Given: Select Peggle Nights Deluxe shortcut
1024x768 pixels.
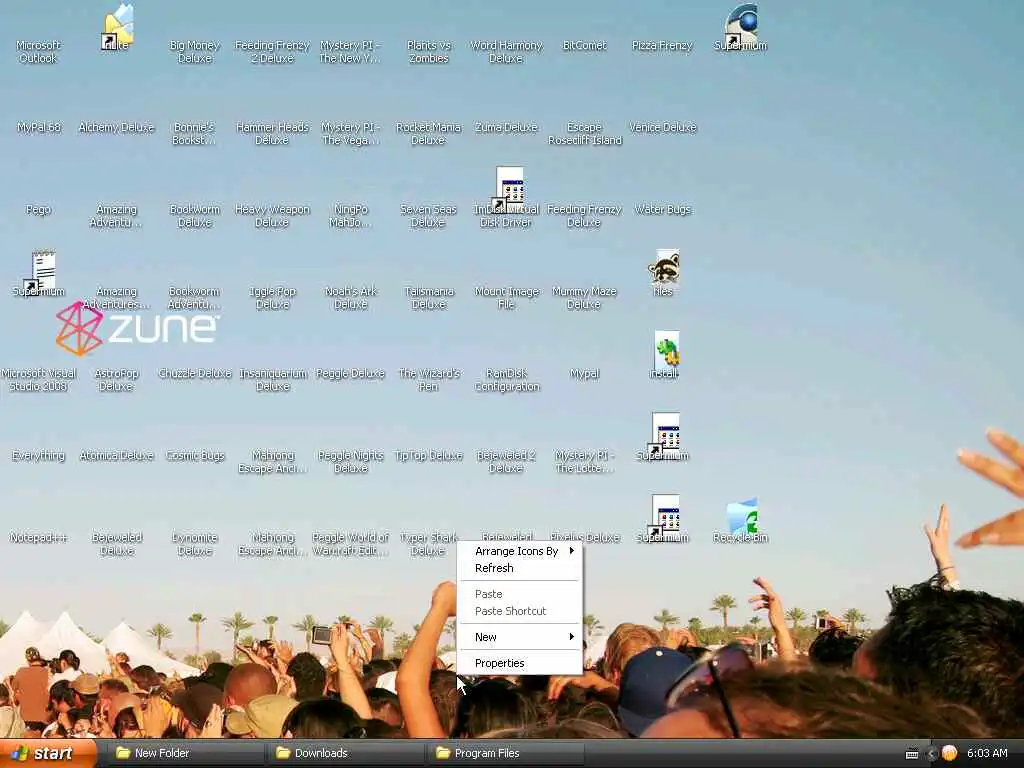Looking at the screenshot, I should click(x=351, y=461).
